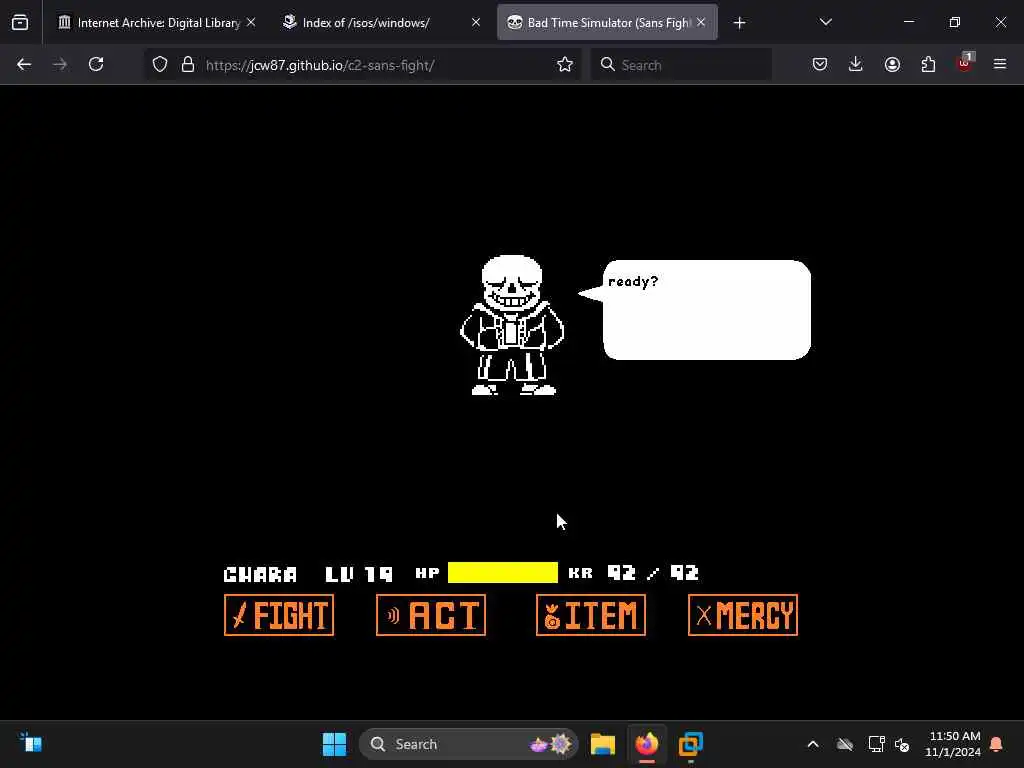Image resolution: width=1024 pixels, height=768 pixels.
Task: Open the Firefox account menu
Action: [892, 65]
